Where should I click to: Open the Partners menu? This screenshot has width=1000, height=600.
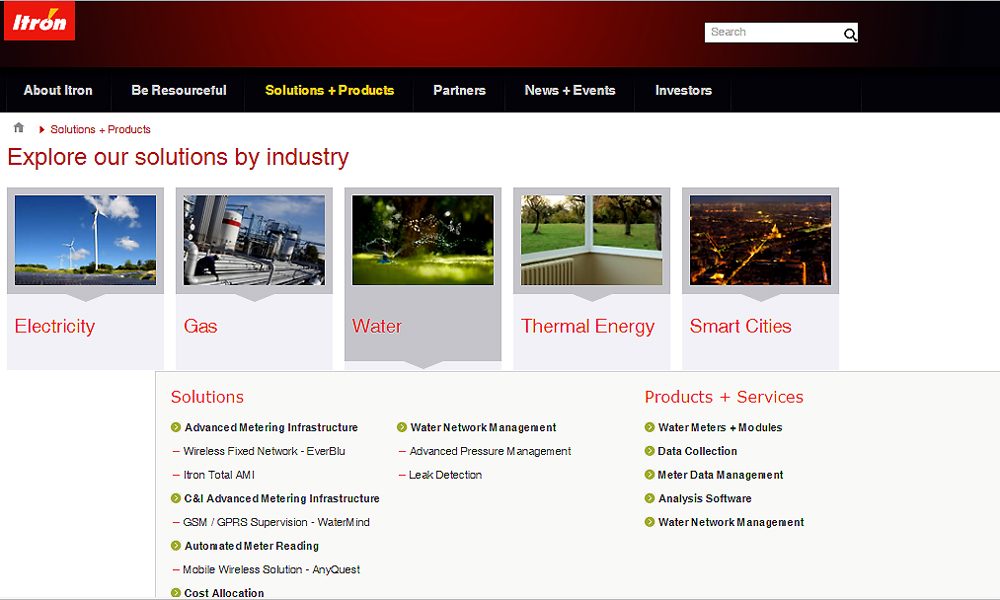459,91
